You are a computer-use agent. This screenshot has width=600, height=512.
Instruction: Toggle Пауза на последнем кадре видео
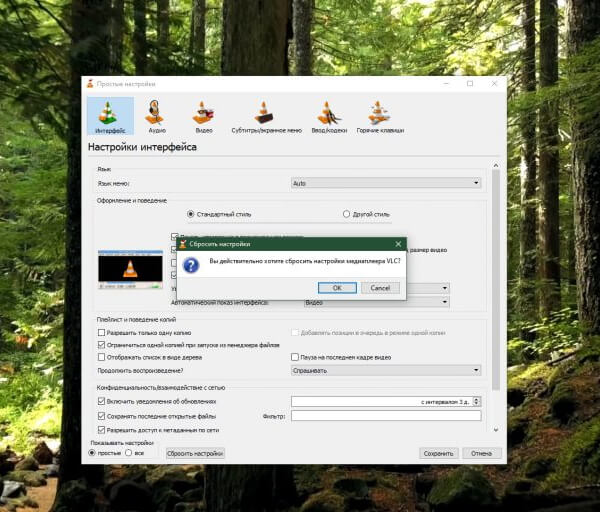point(295,357)
